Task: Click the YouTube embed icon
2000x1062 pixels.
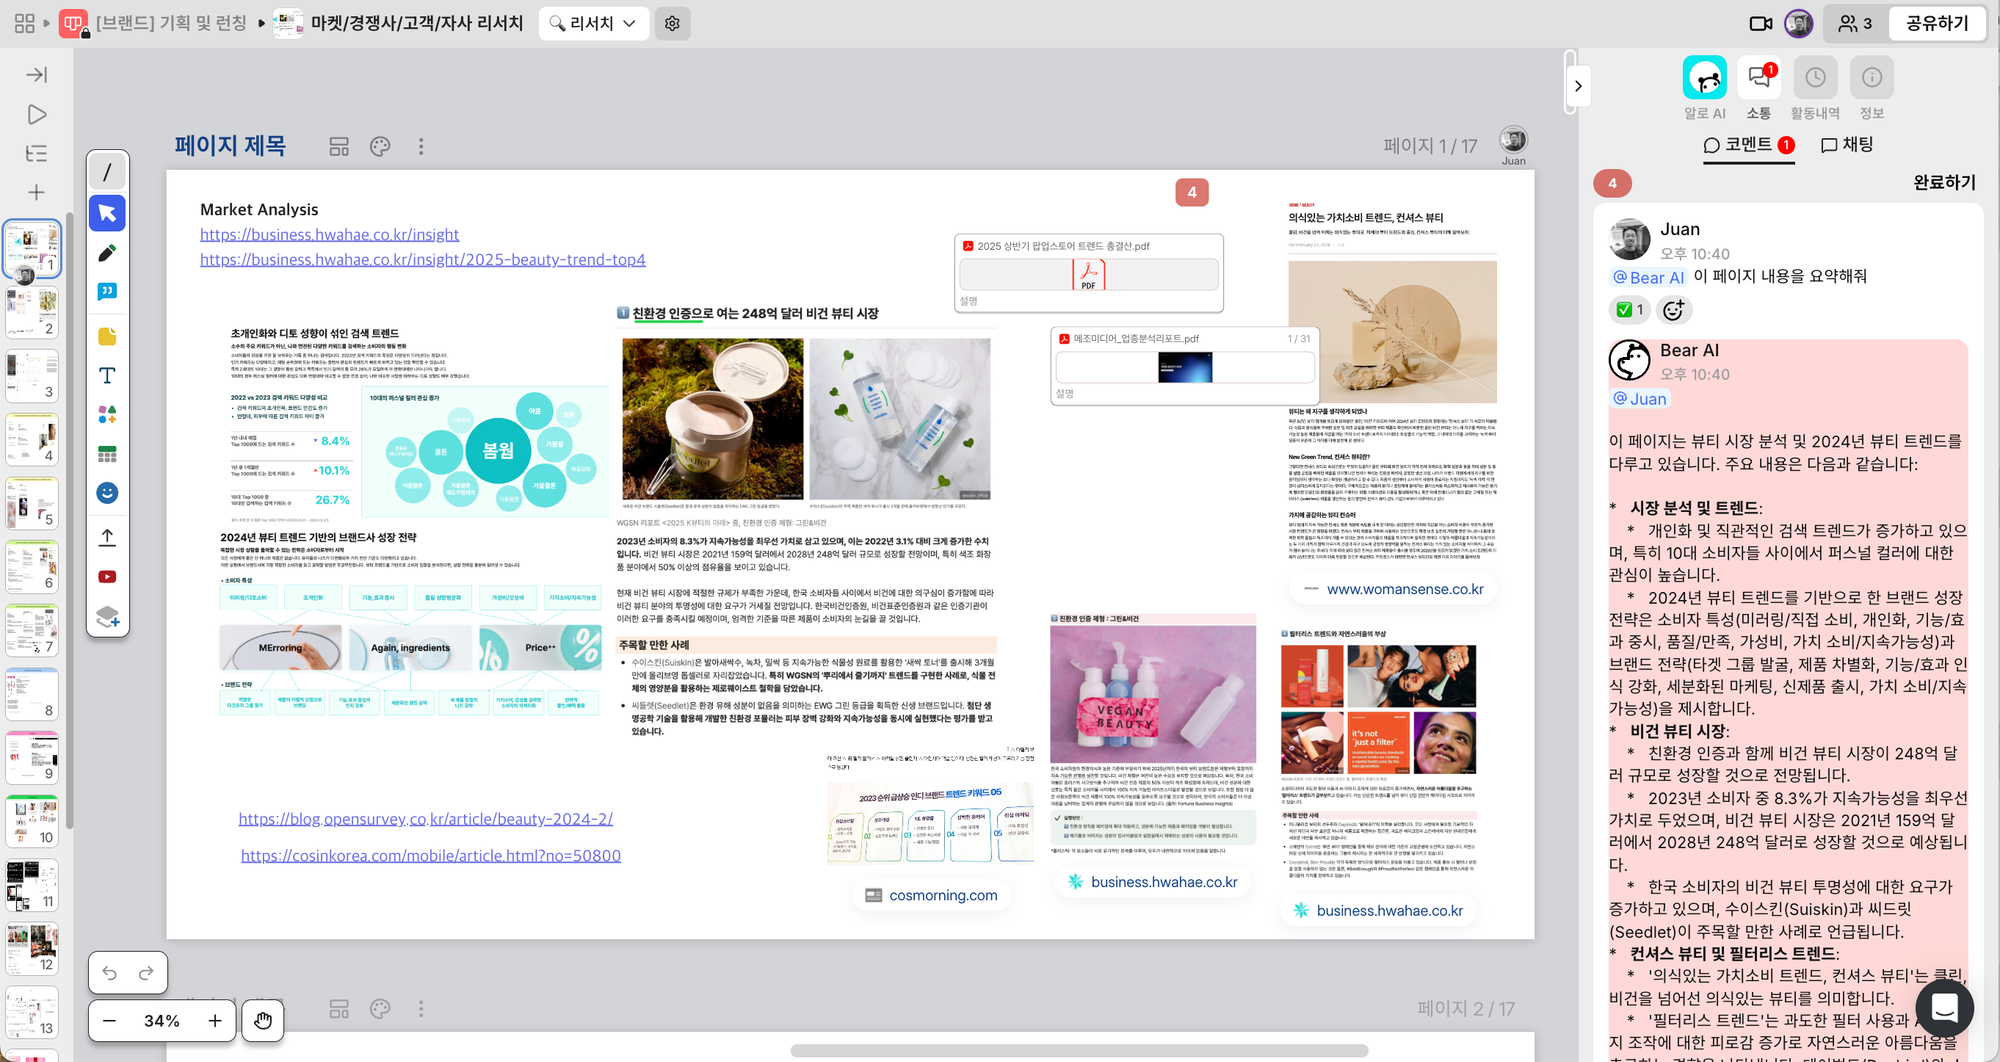Action: pyautogui.click(x=107, y=577)
